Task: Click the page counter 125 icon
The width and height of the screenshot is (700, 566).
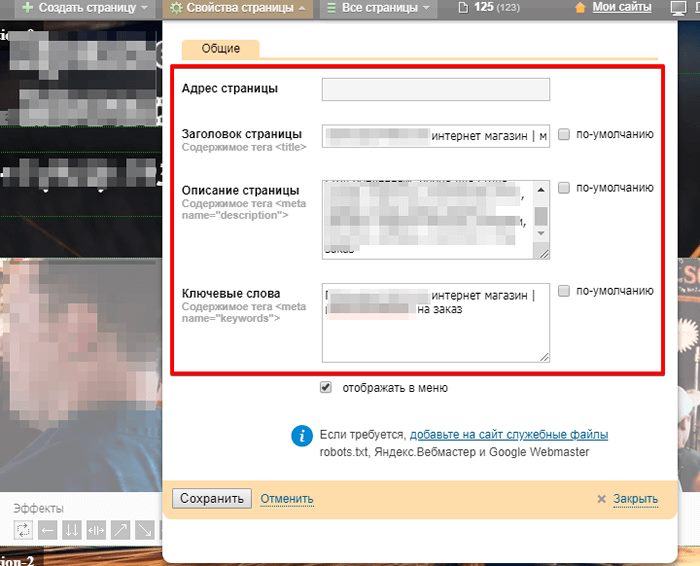Action: 464,8
